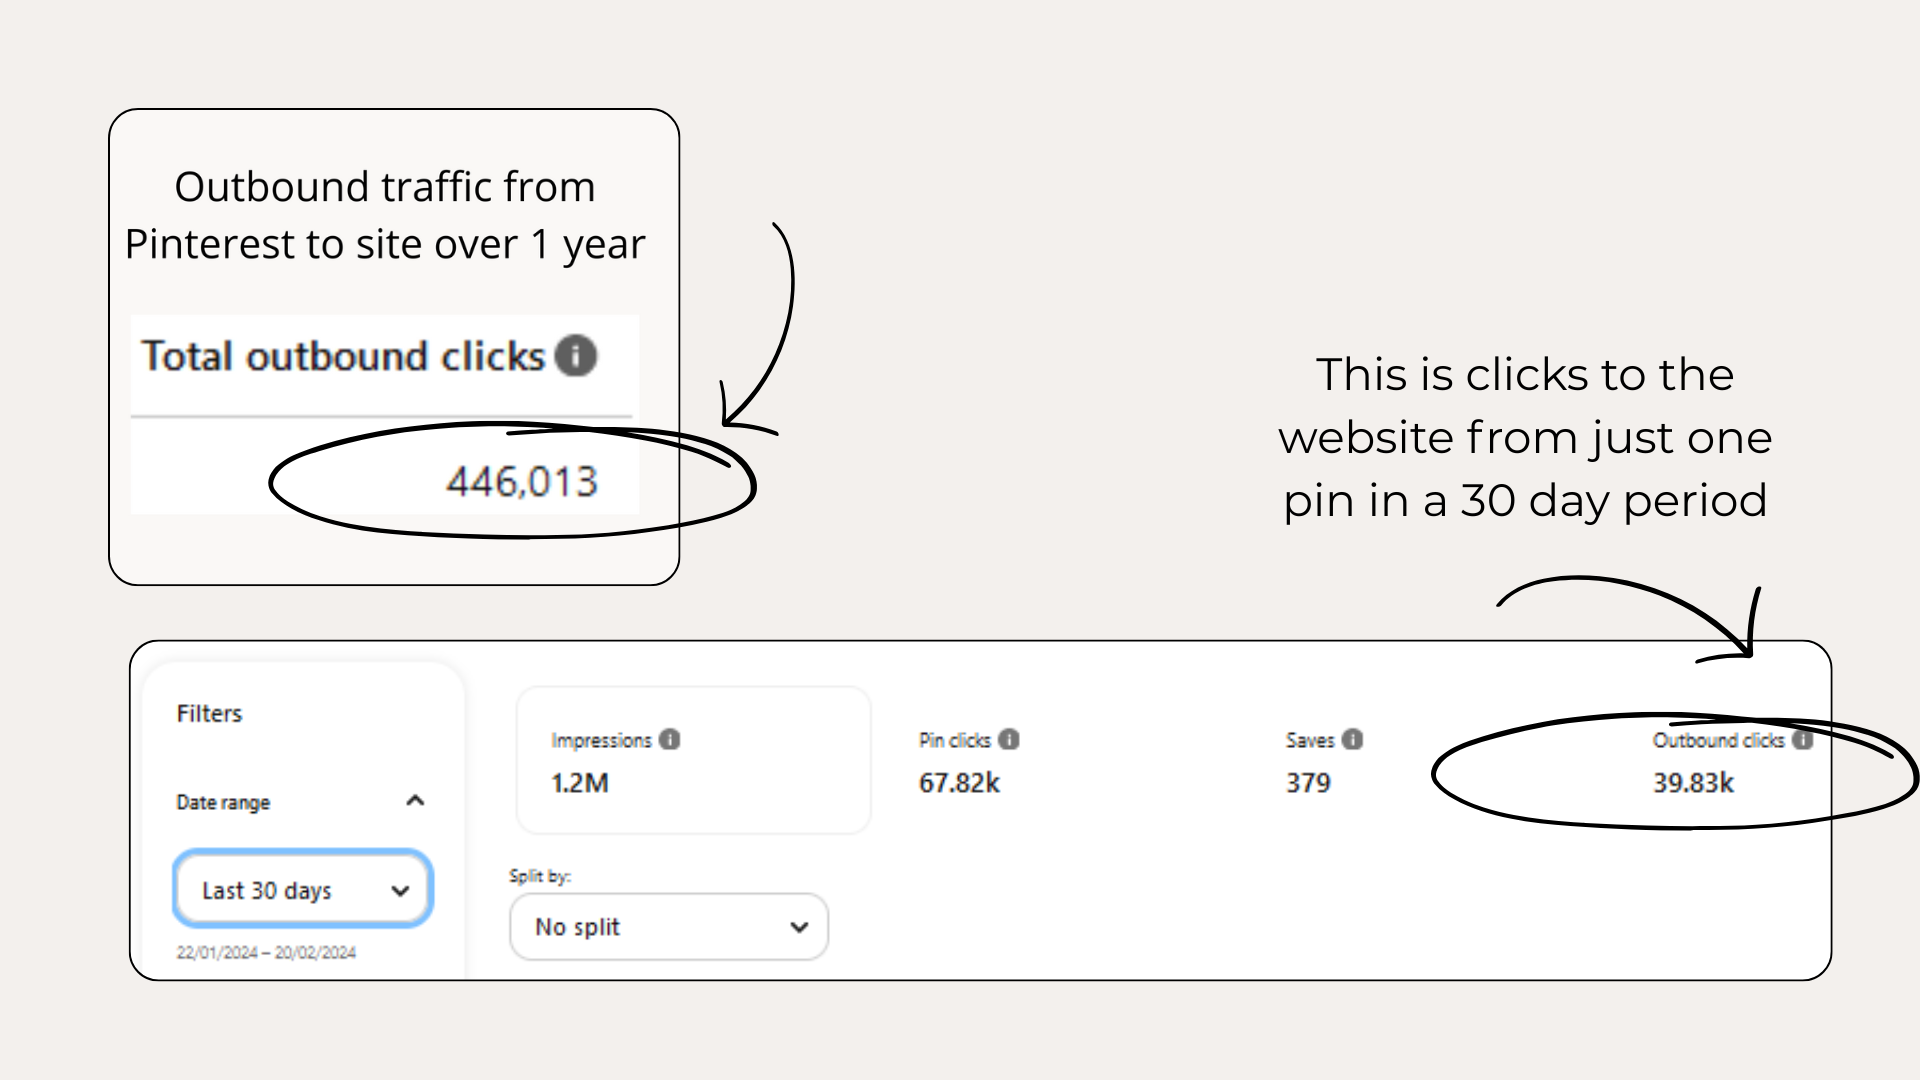Open the Last 30 days dropdown
Viewport: 1920px width, 1080px height.
303,890
